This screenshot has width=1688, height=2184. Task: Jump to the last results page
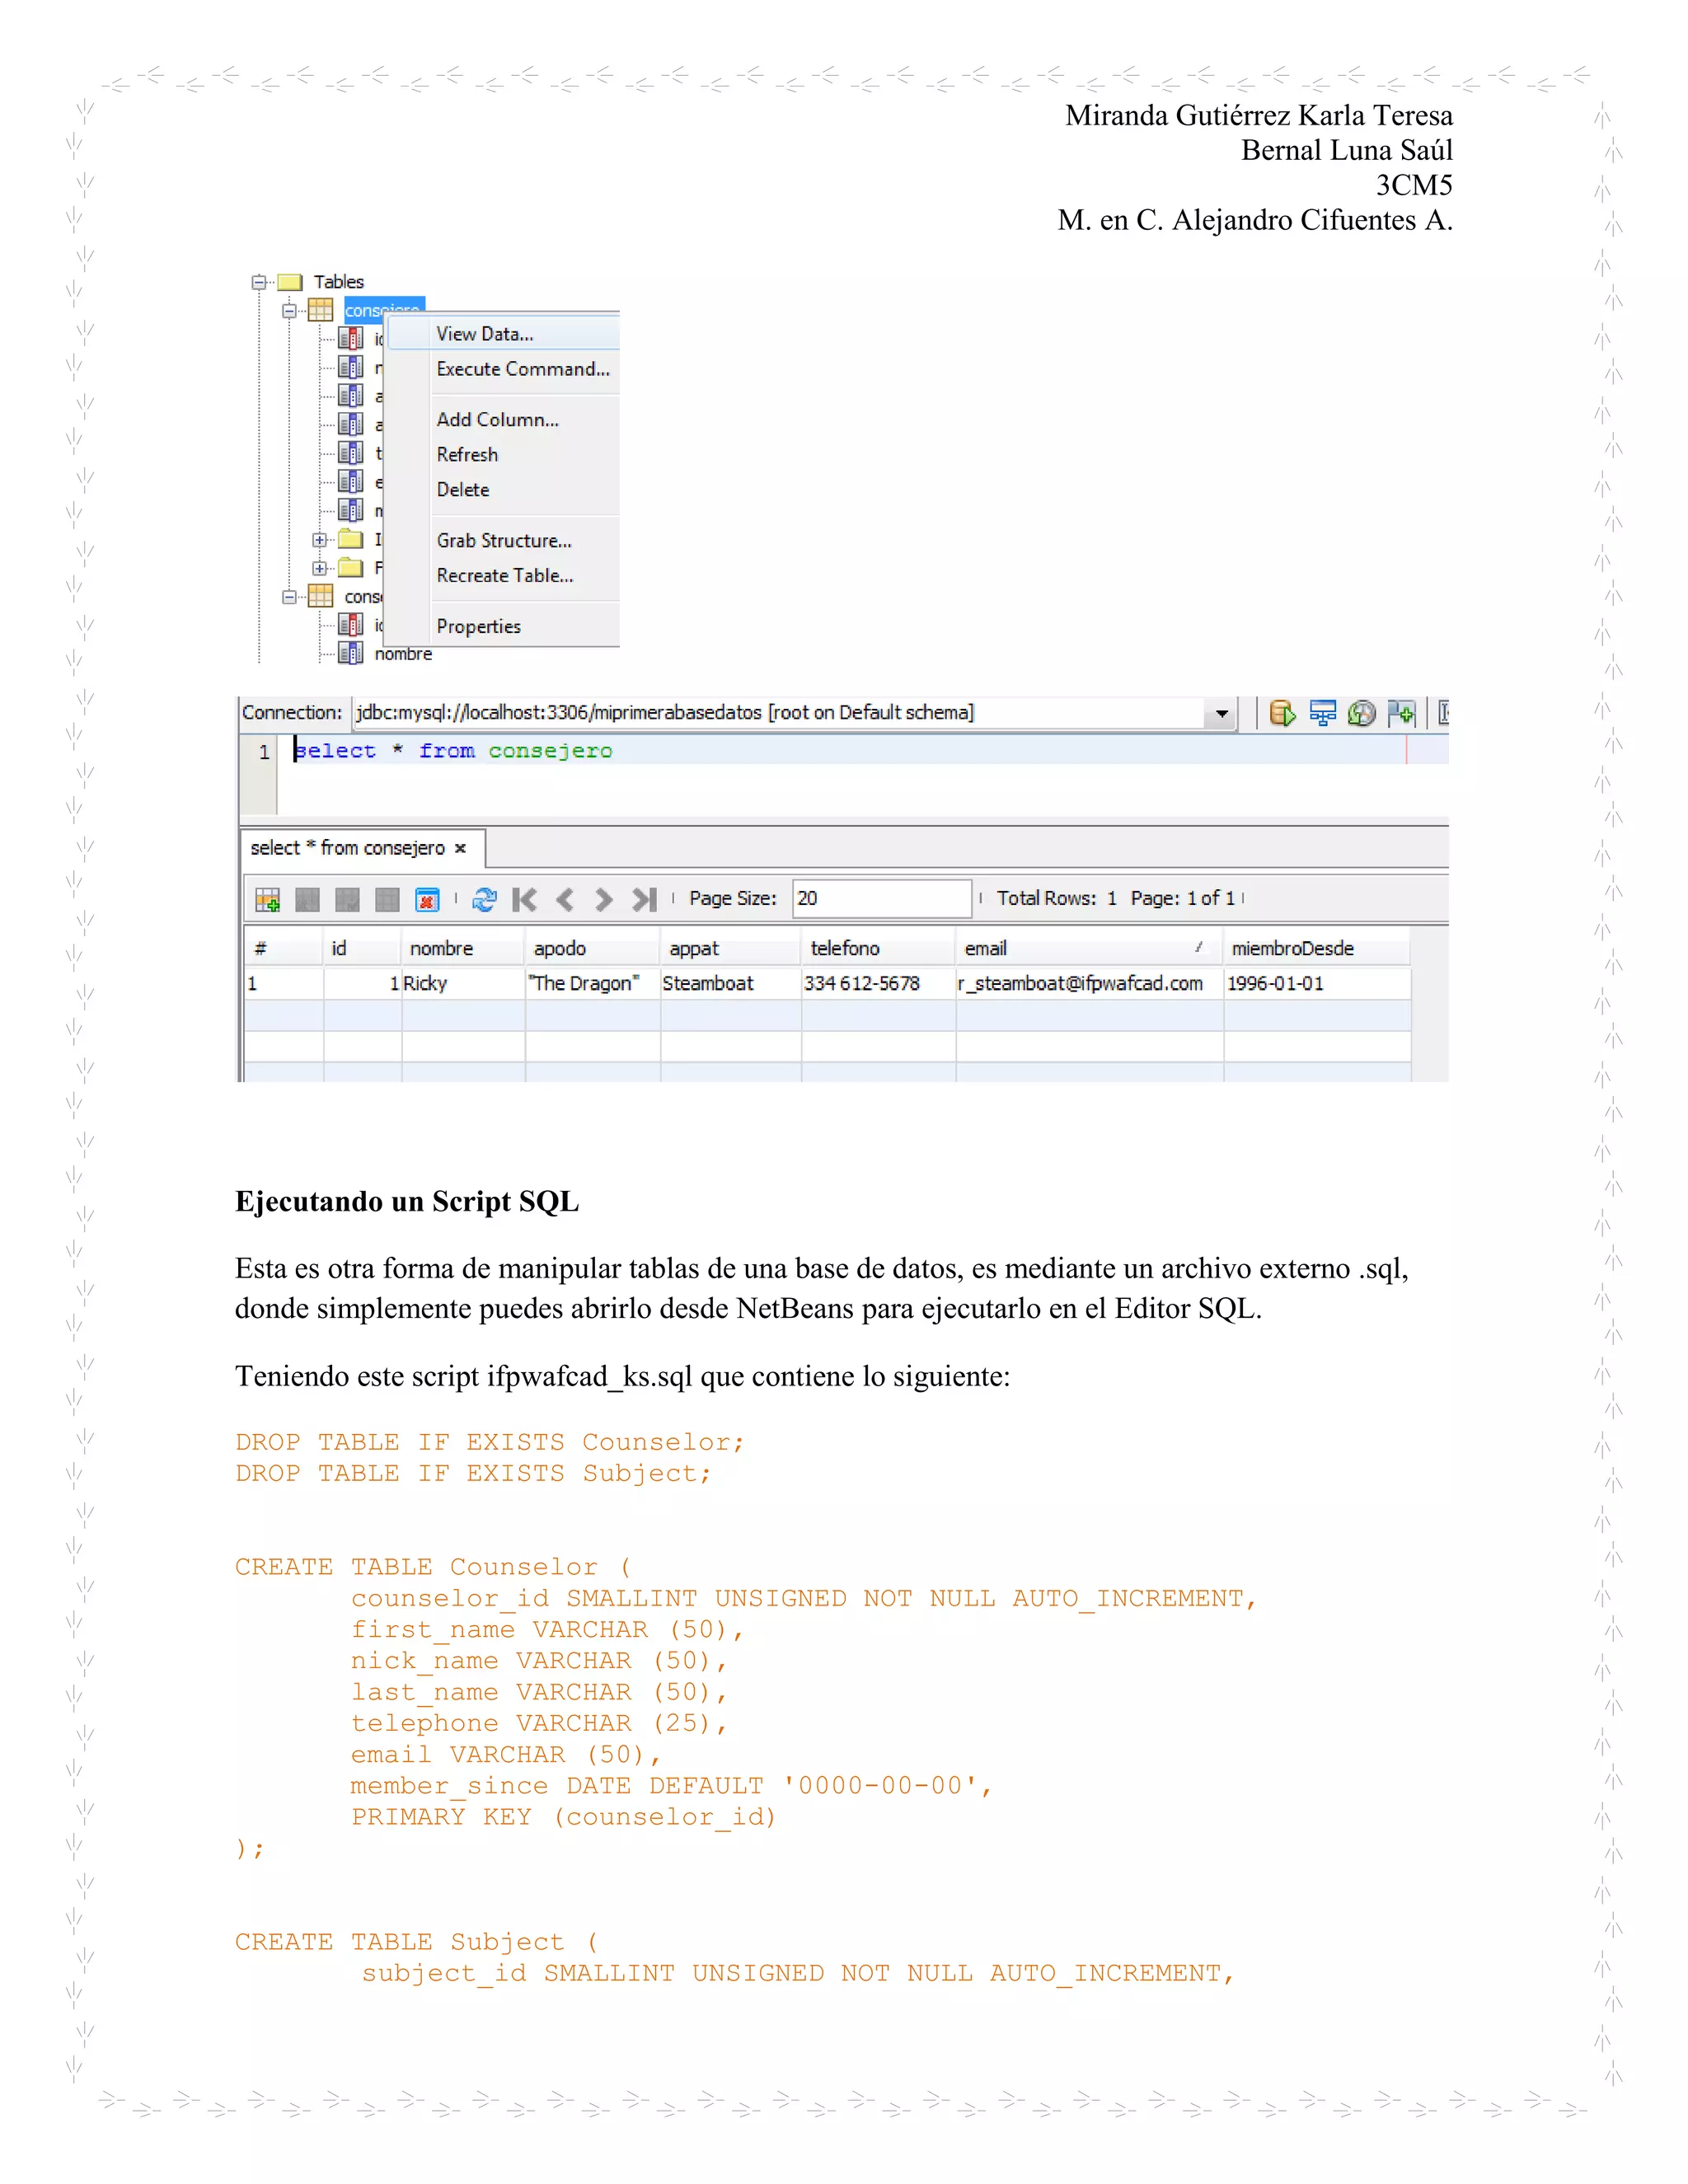(x=644, y=900)
